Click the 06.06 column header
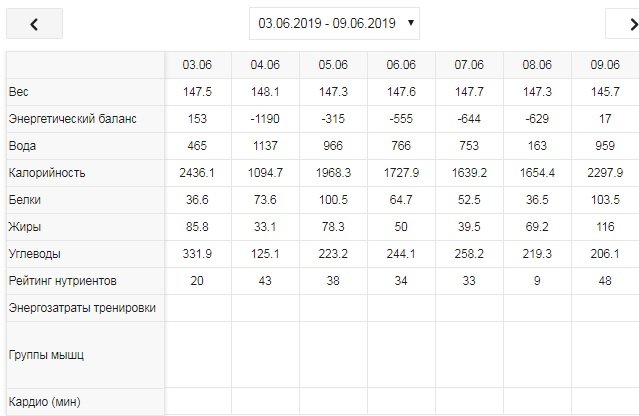Screen dimensions: 639x416 click(401, 65)
